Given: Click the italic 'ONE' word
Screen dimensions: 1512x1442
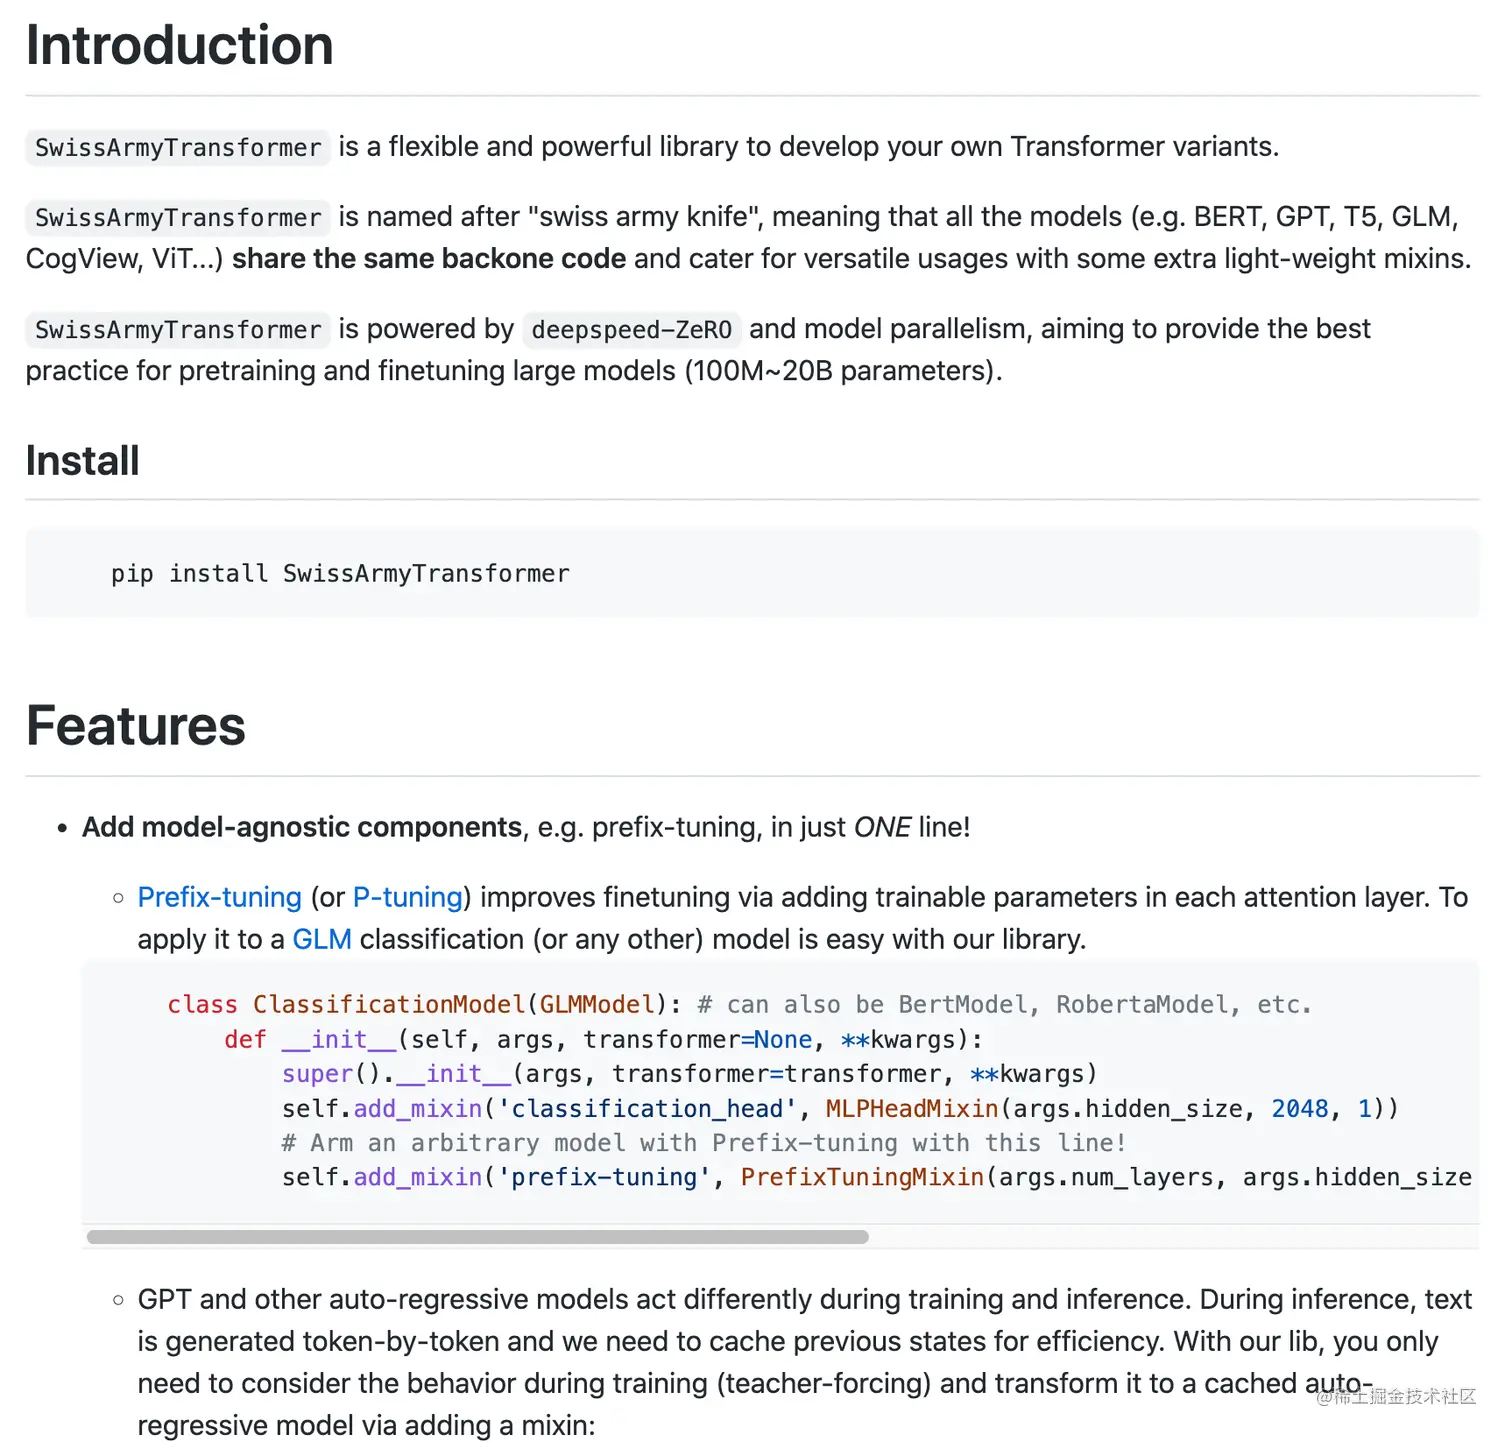Looking at the screenshot, I should 882,827.
